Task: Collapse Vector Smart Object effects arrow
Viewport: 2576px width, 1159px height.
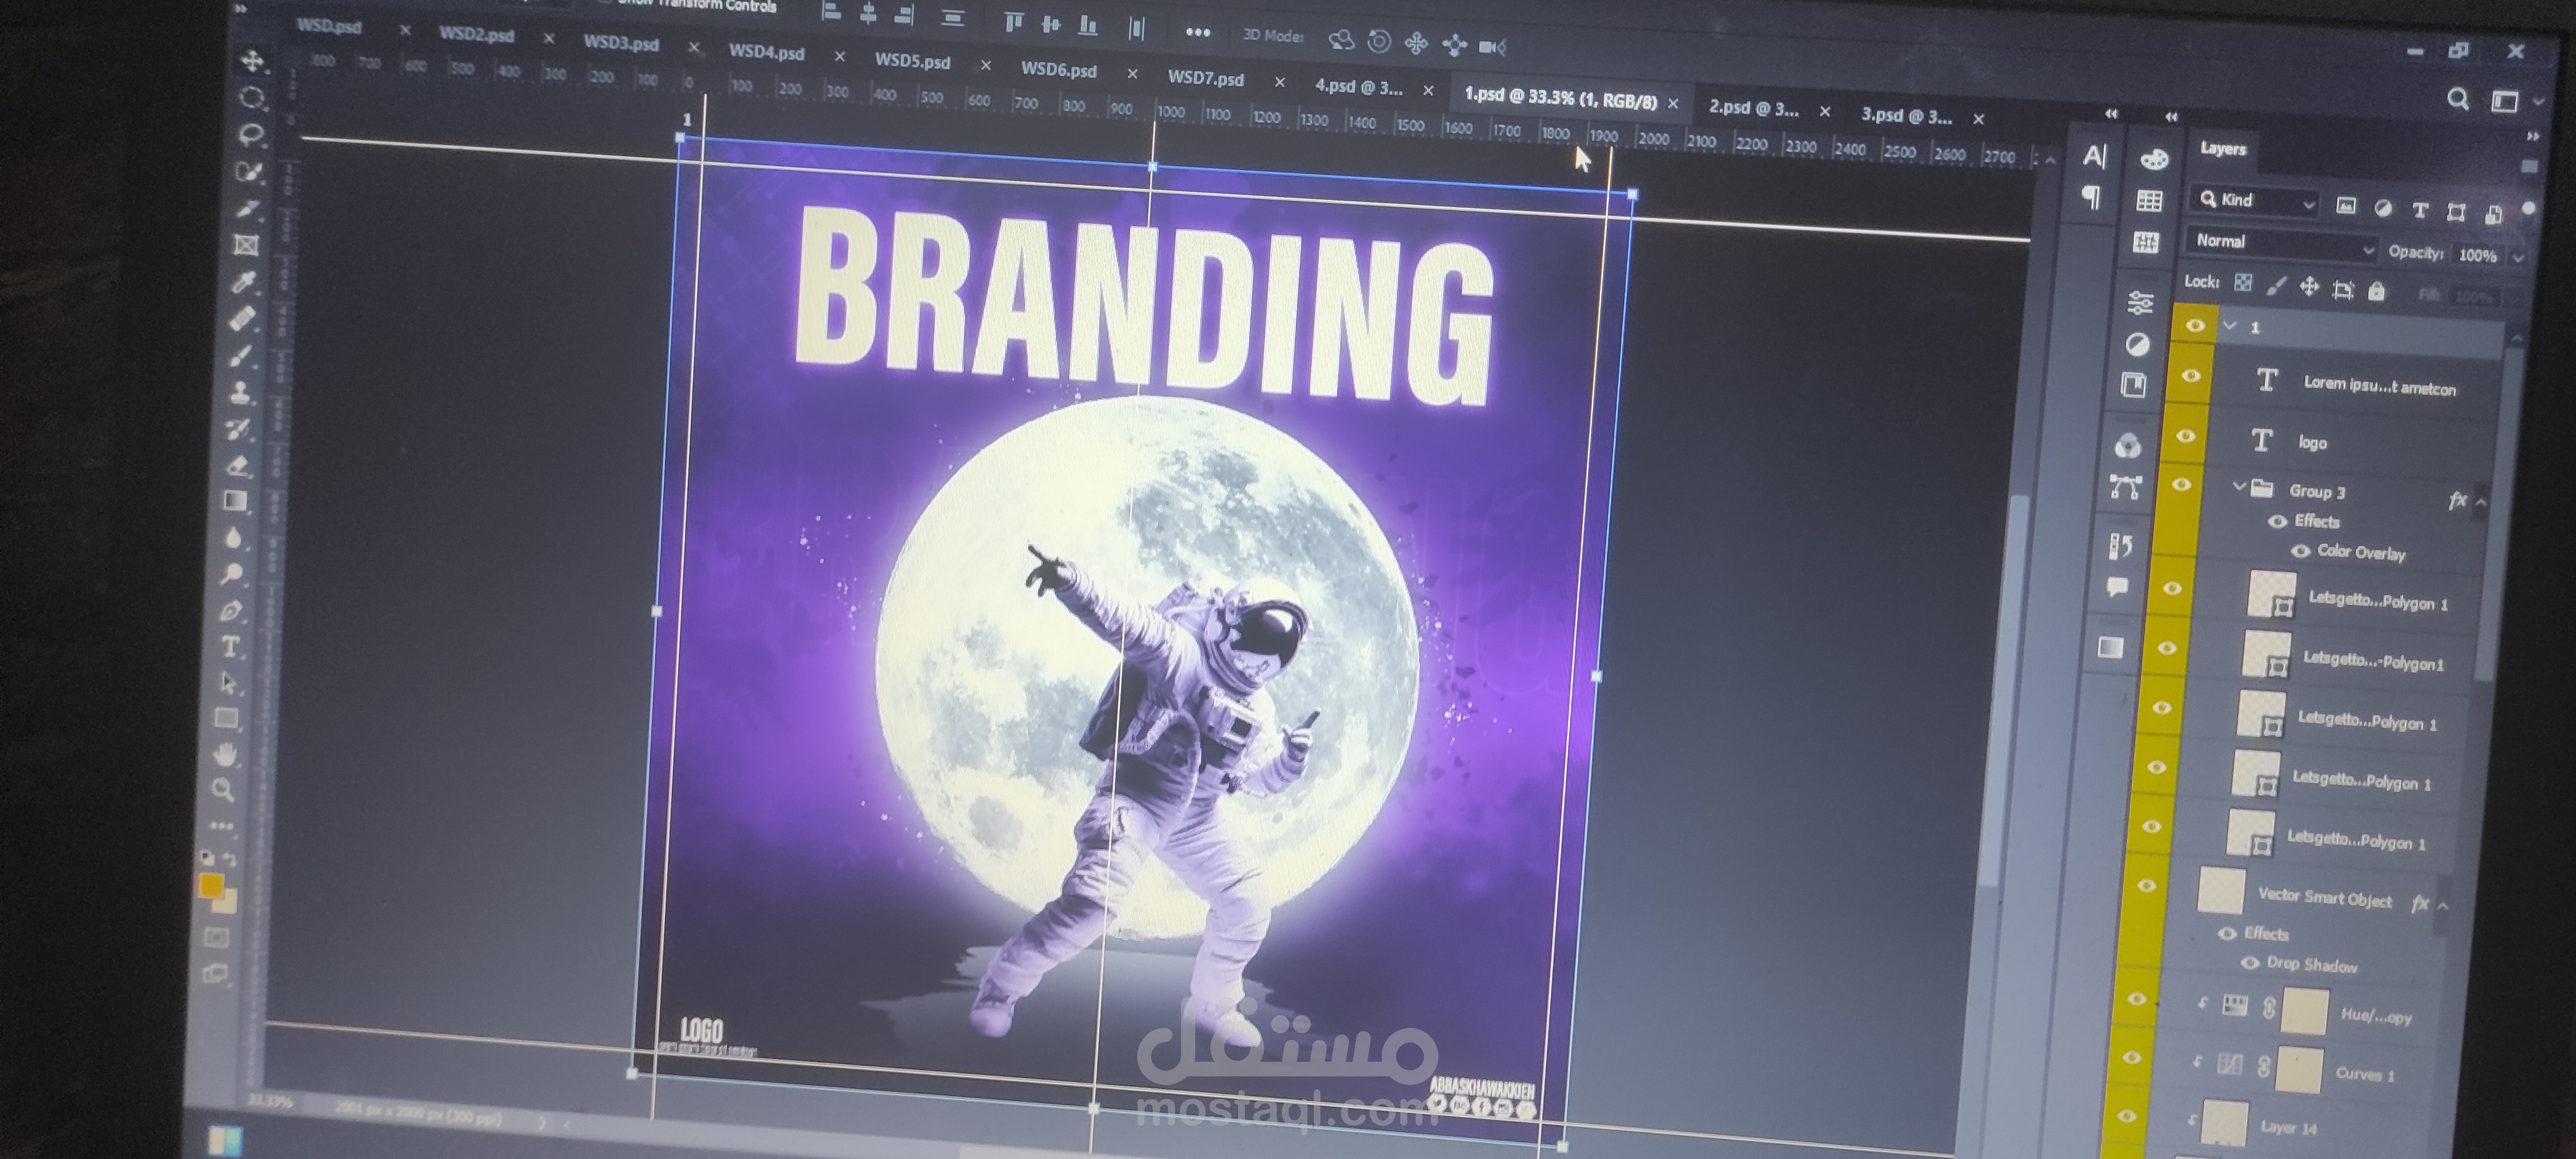Action: click(2443, 906)
